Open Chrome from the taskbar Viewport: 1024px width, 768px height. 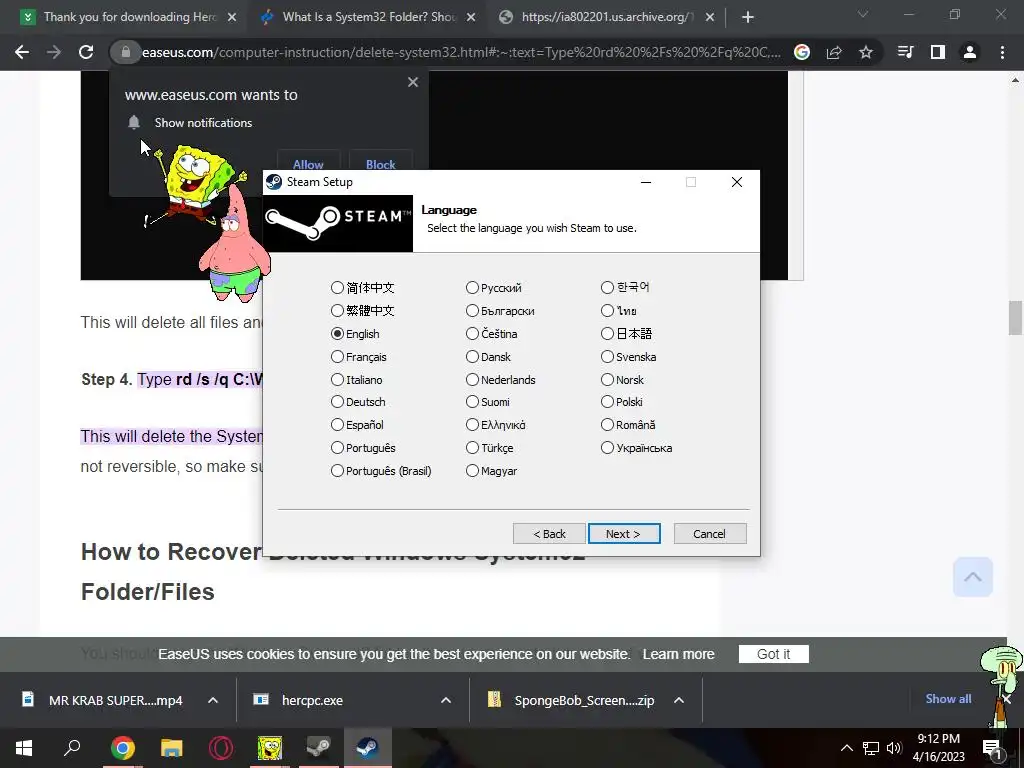point(122,748)
